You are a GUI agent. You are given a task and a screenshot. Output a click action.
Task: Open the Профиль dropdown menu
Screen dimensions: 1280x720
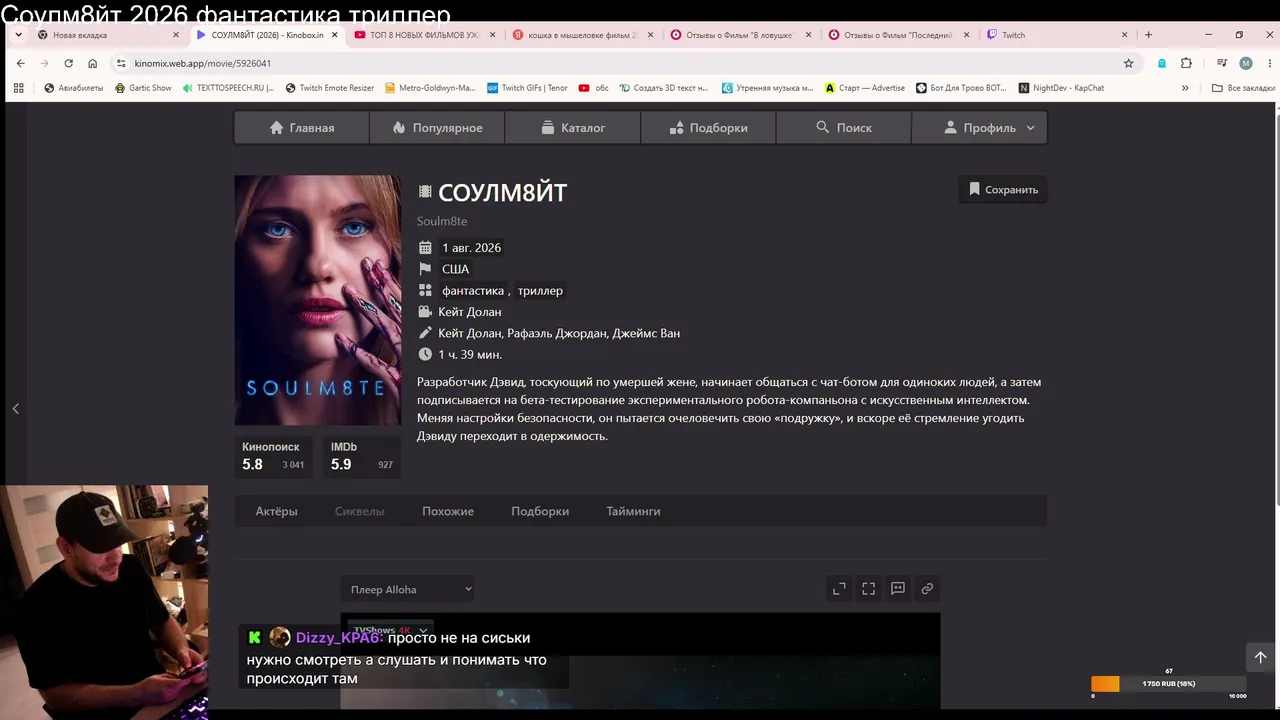pos(979,128)
